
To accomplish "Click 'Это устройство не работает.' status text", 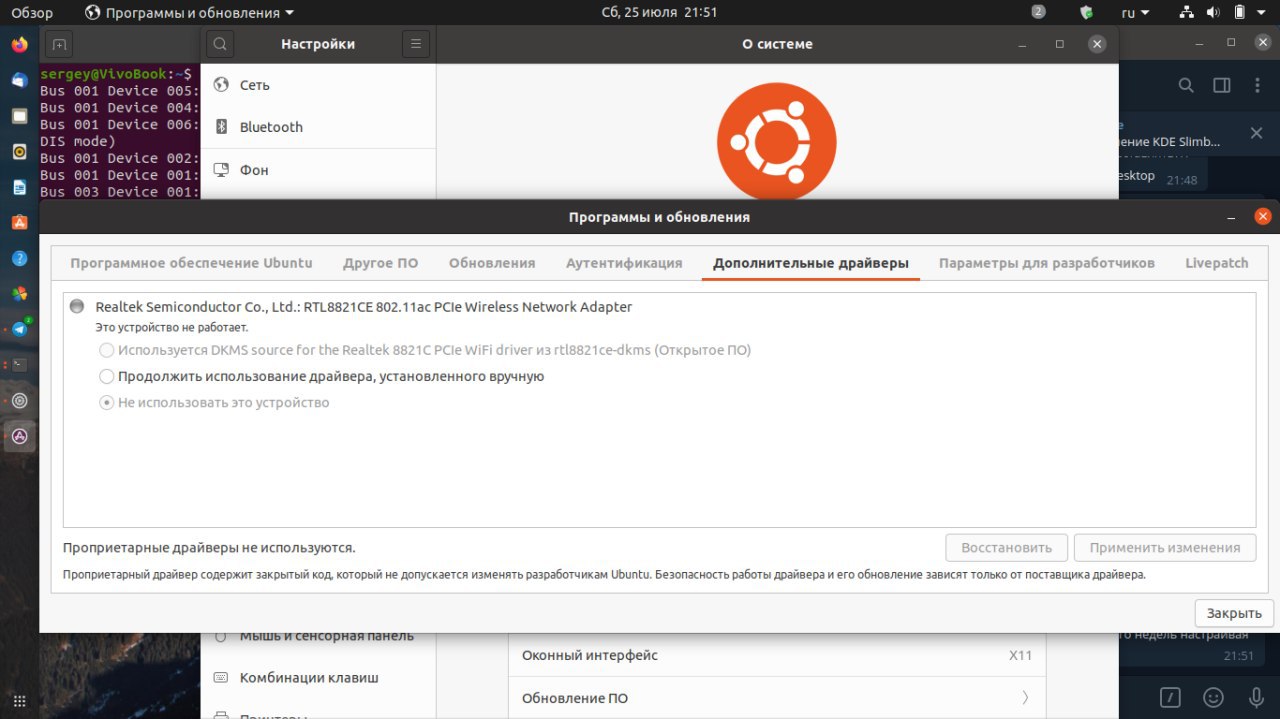I will click(x=172, y=327).
